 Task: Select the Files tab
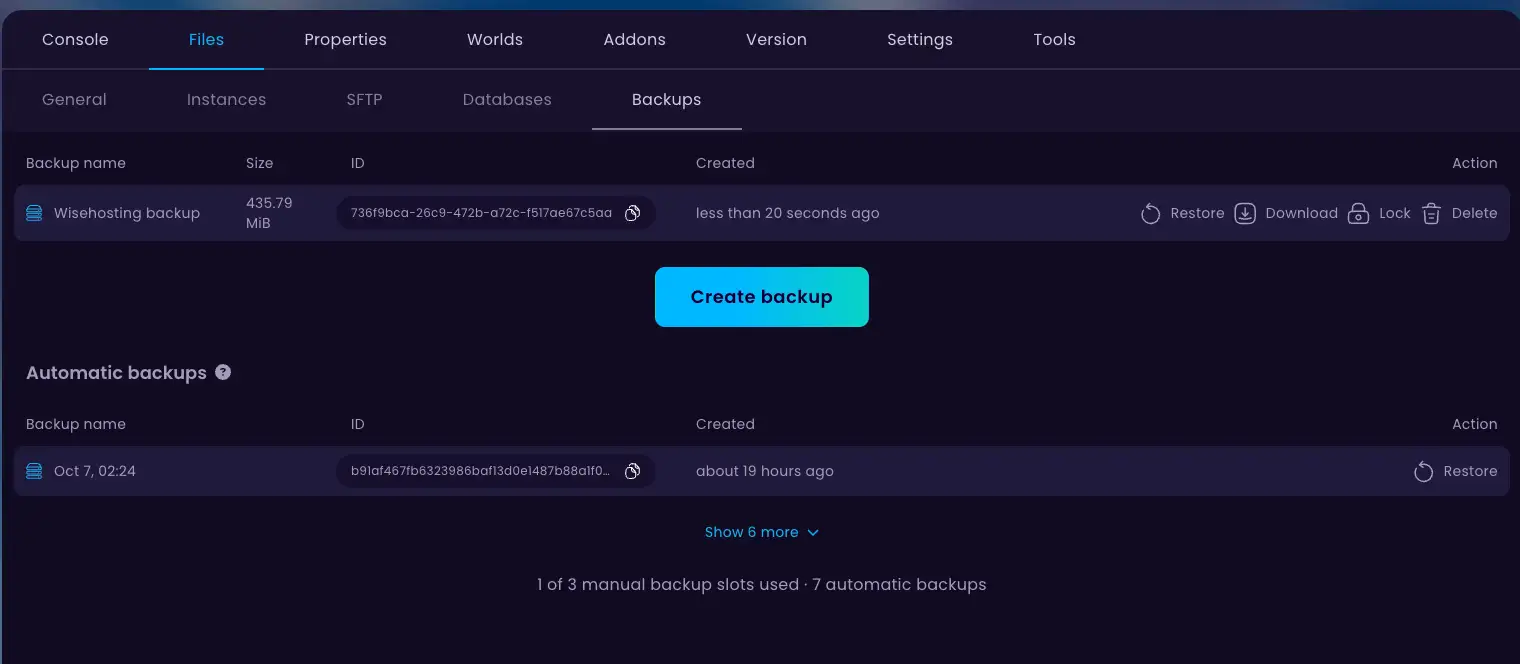point(206,40)
